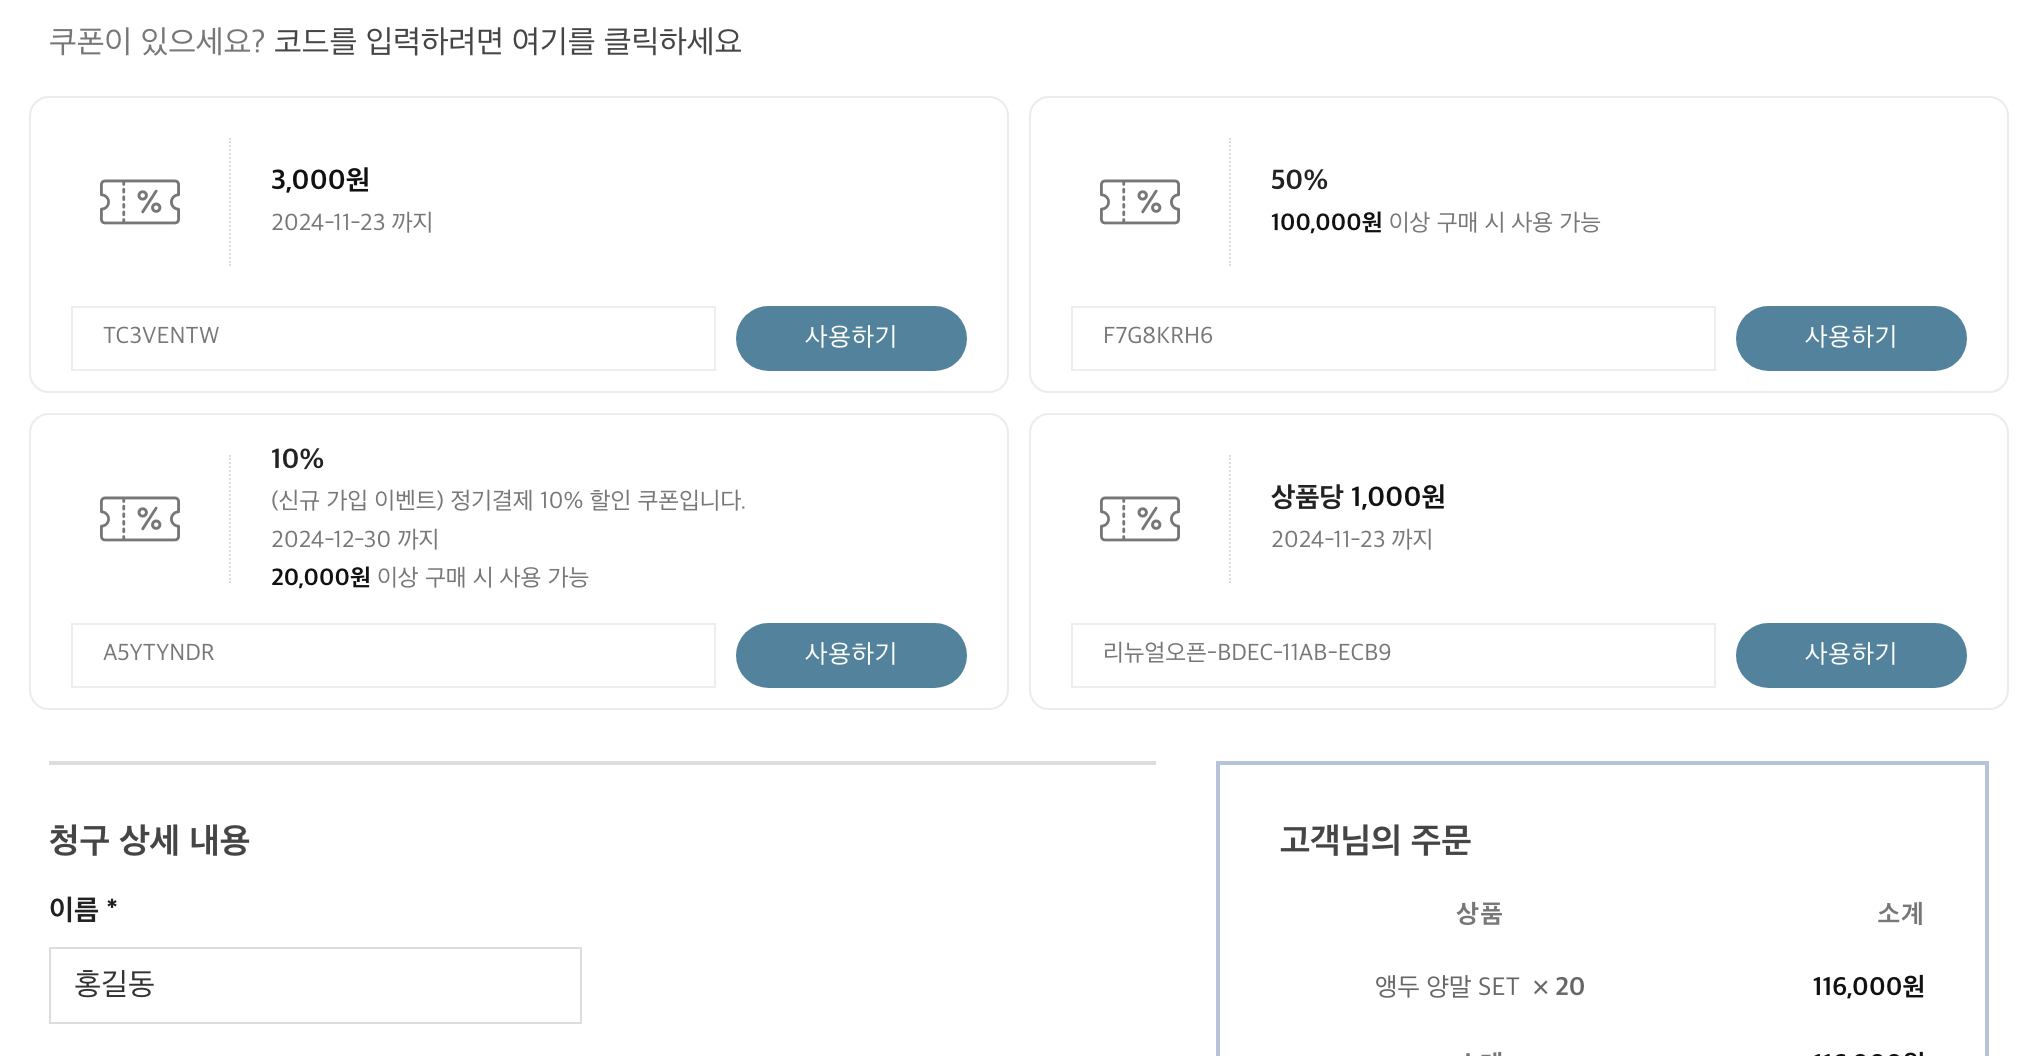Click the A5YTYNDR coupon code field
2036x1056 pixels.
click(x=393, y=655)
